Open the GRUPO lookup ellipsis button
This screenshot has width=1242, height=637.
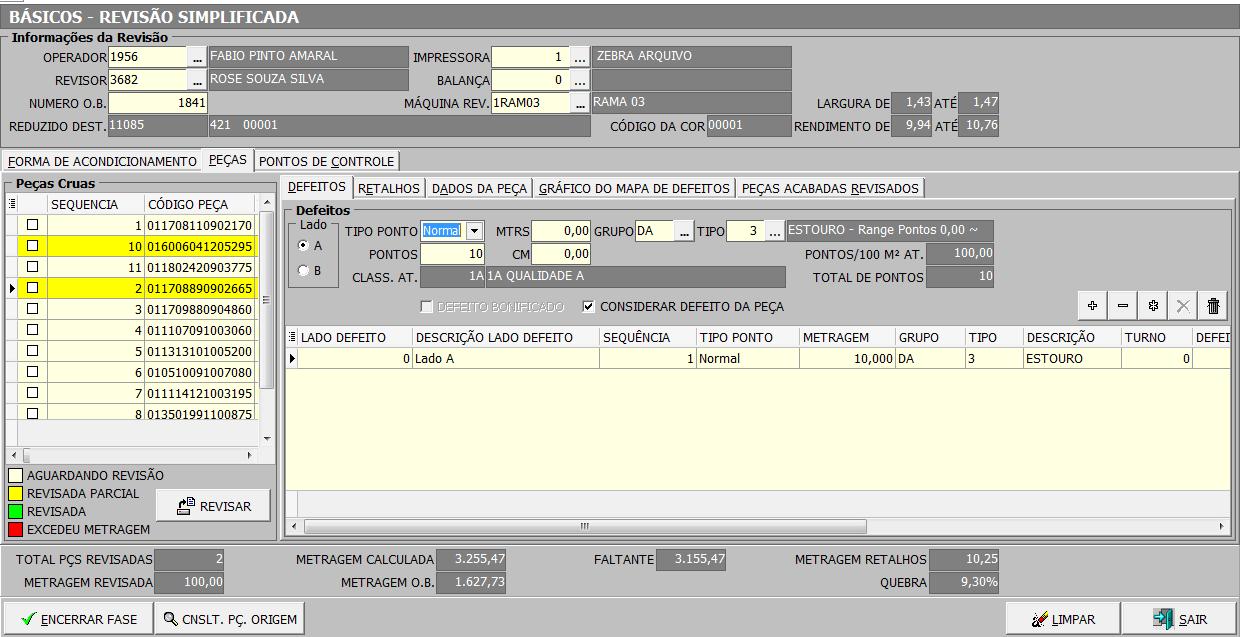(684, 232)
